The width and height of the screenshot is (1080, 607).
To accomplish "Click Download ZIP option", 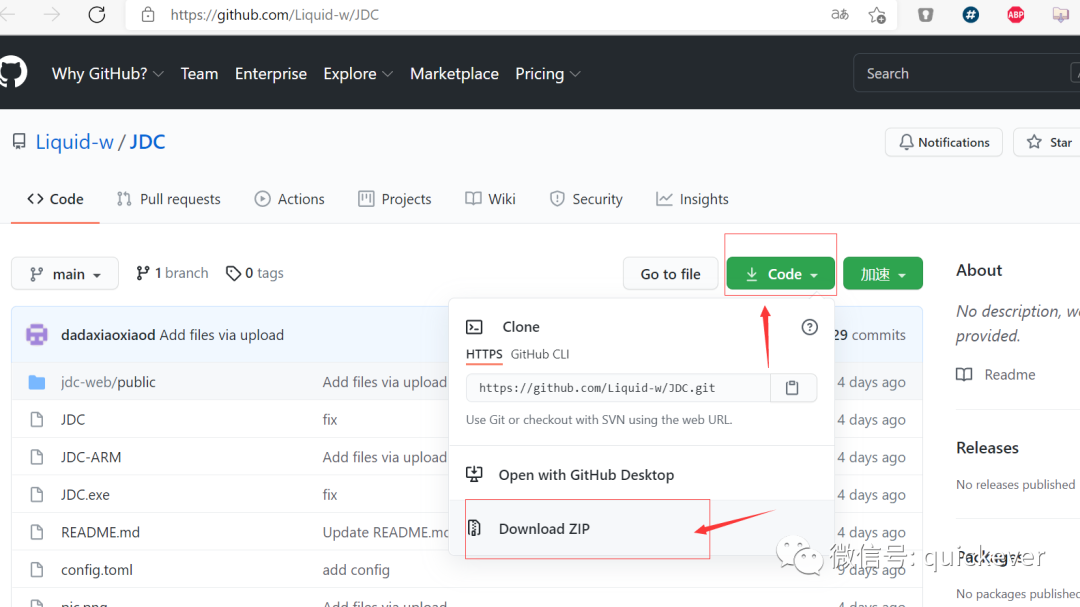I will click(x=544, y=528).
